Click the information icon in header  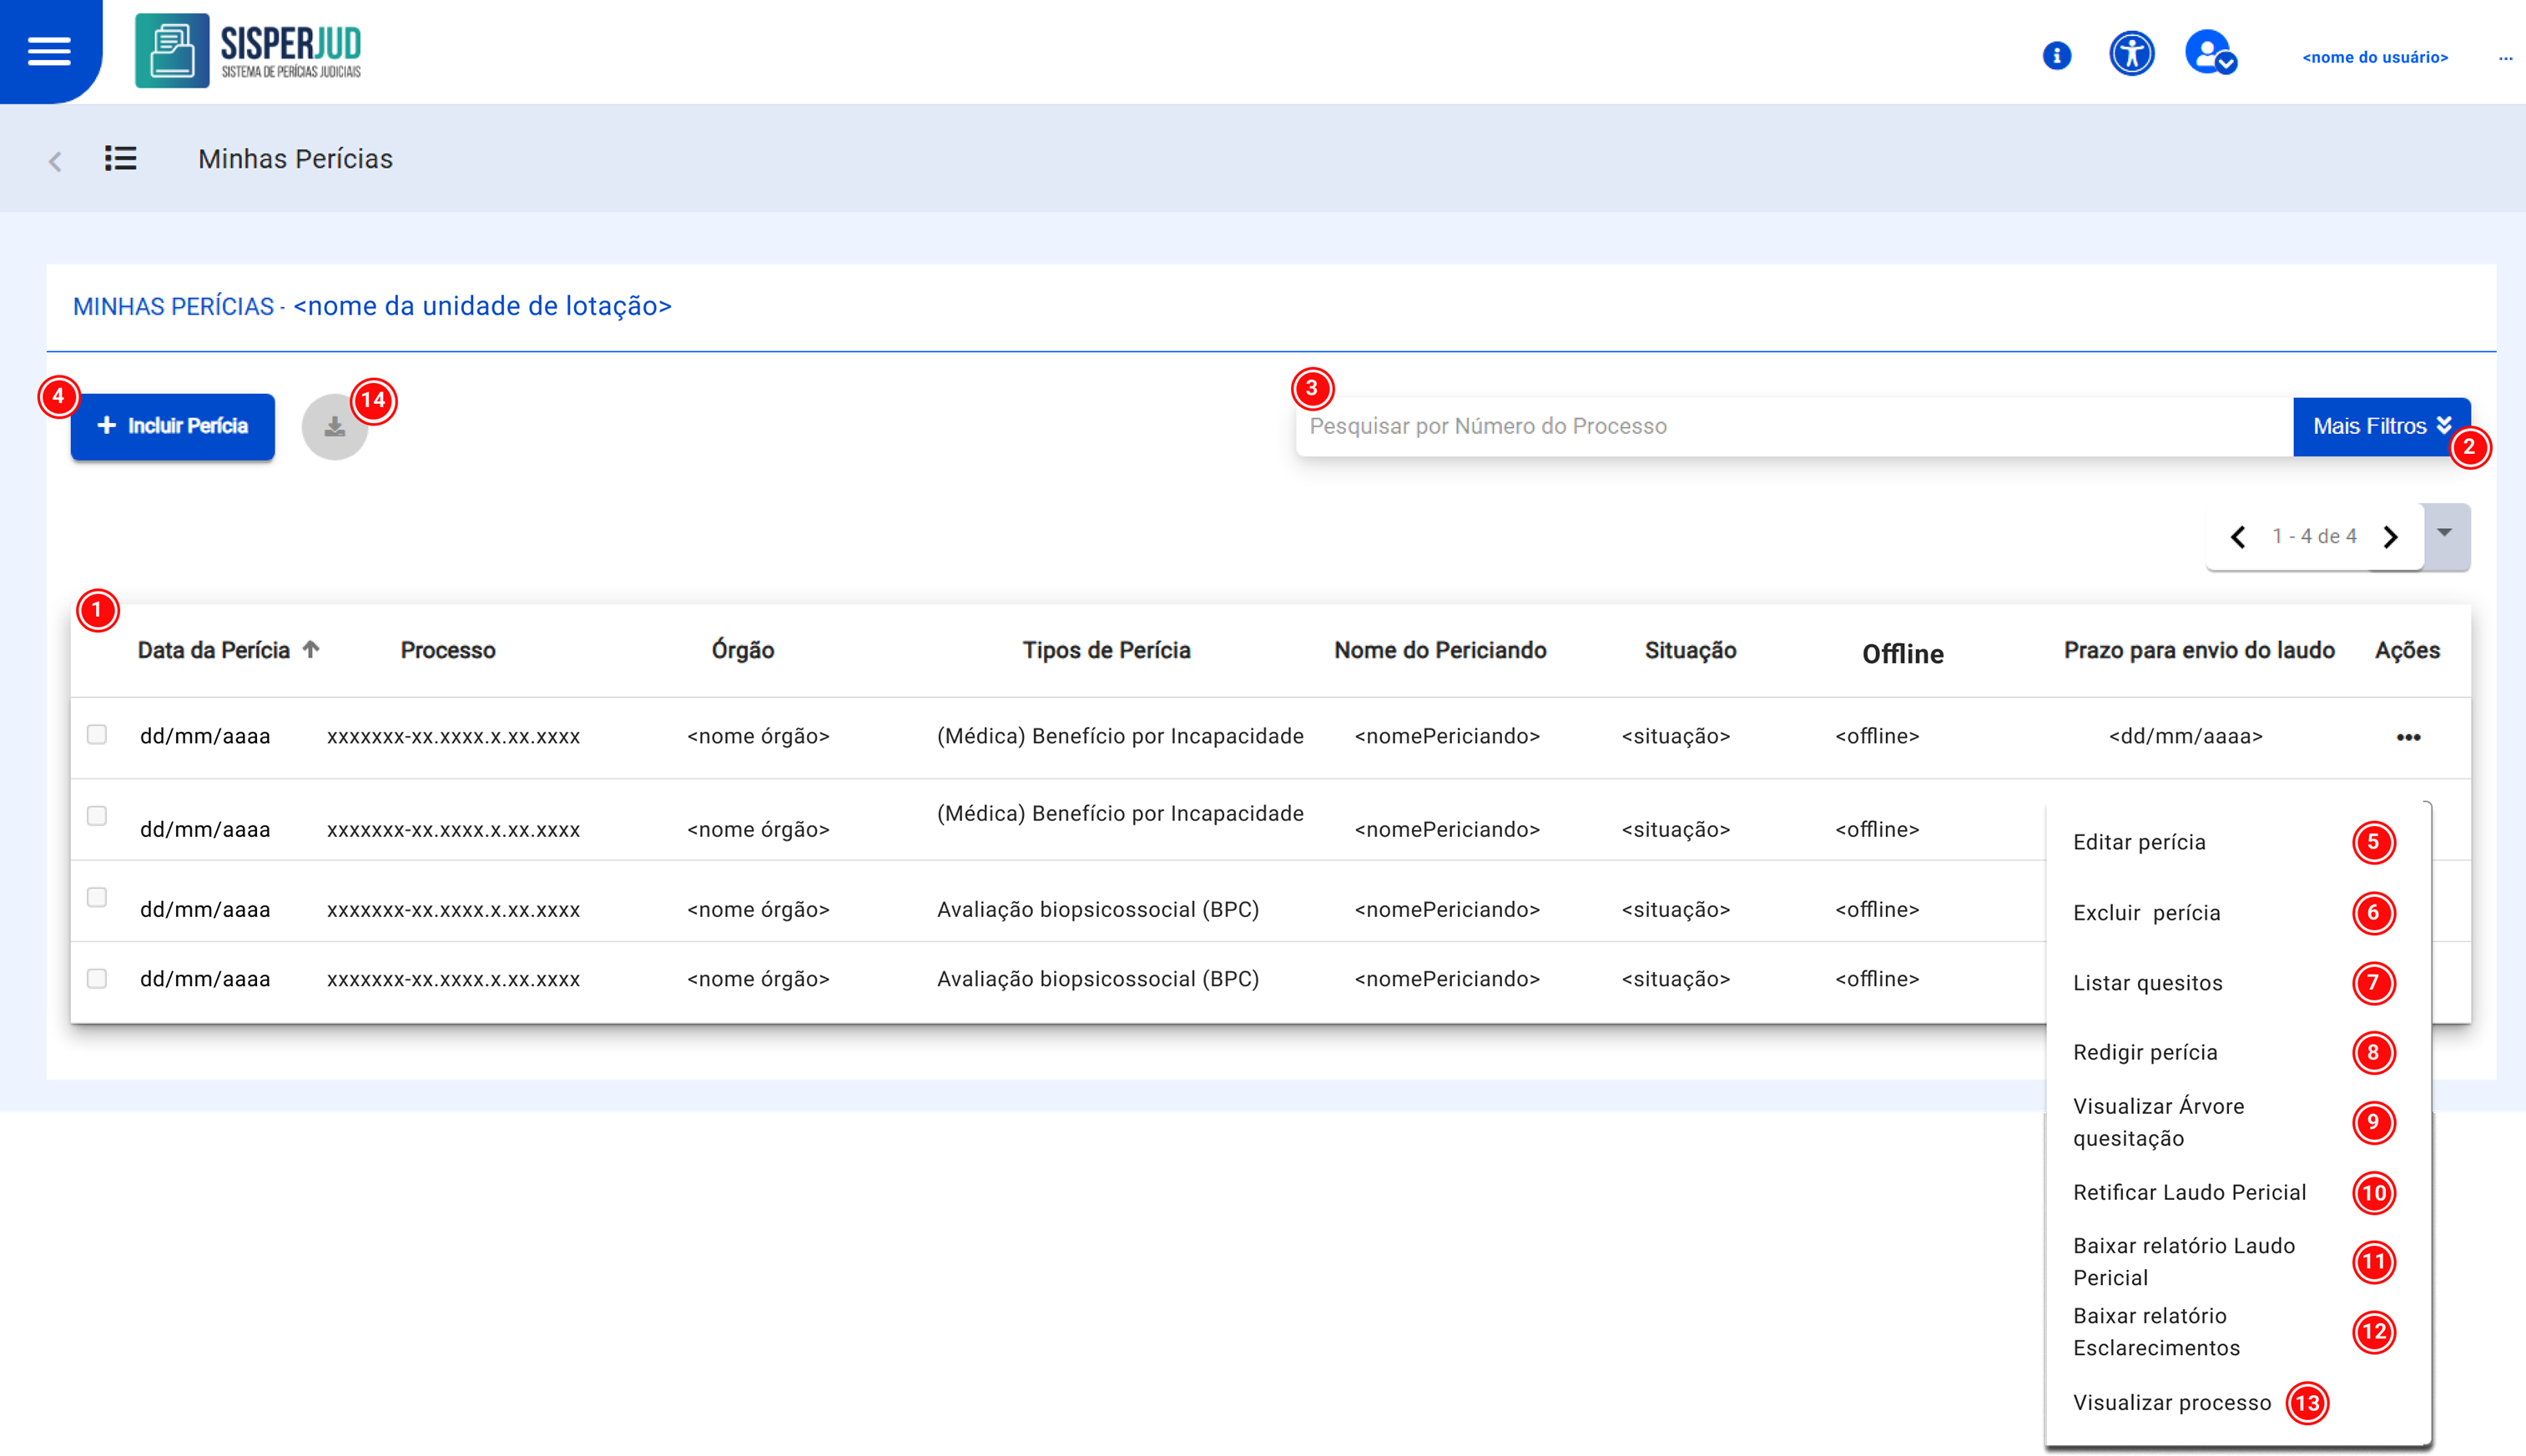2056,56
